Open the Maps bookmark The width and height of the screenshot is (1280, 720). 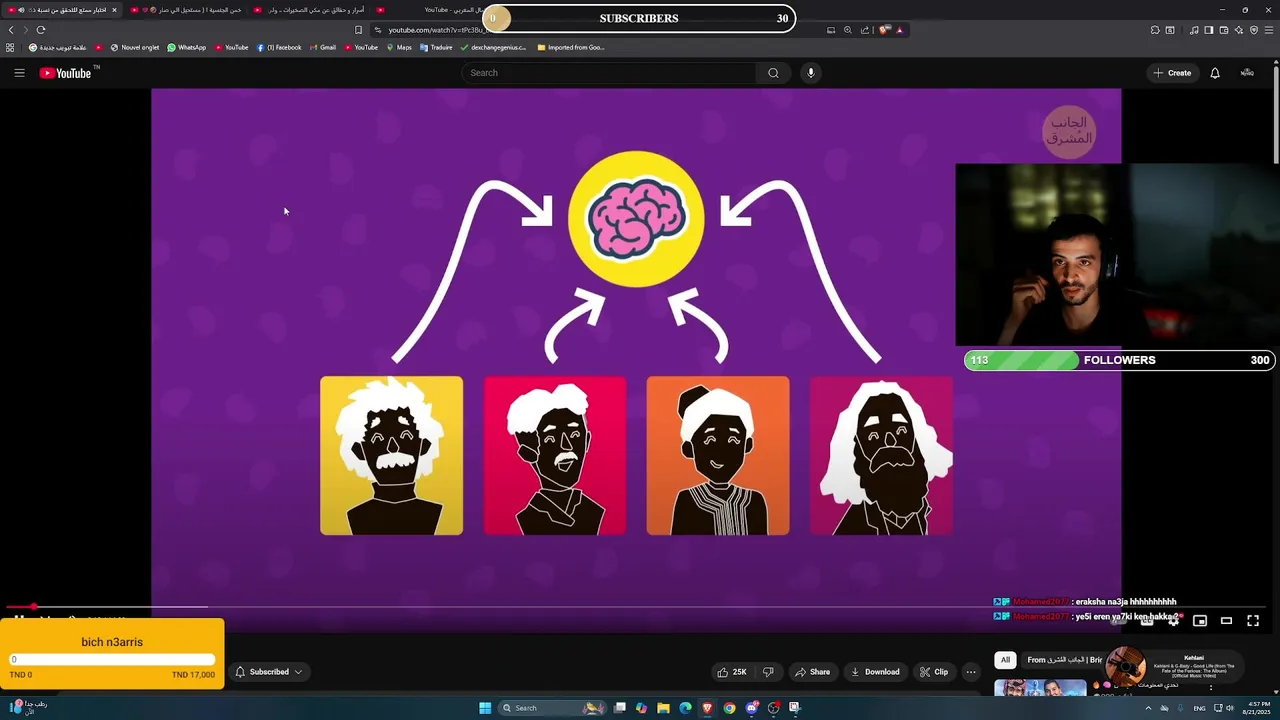[398, 47]
